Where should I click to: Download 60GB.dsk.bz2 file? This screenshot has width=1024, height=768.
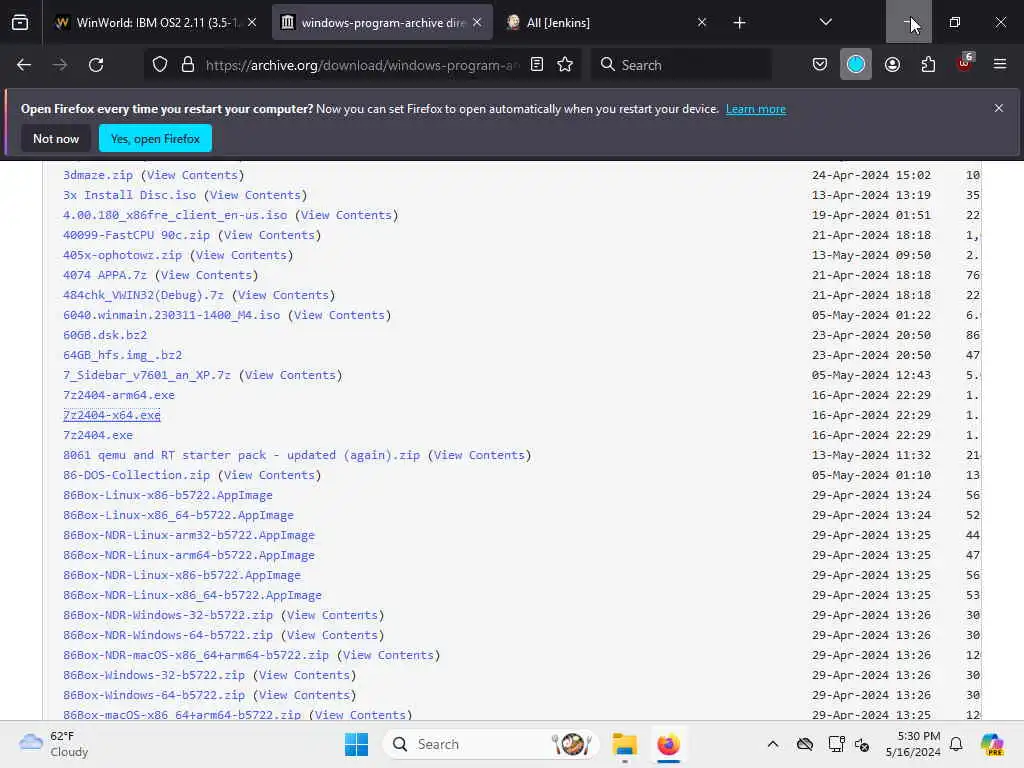tap(105, 335)
